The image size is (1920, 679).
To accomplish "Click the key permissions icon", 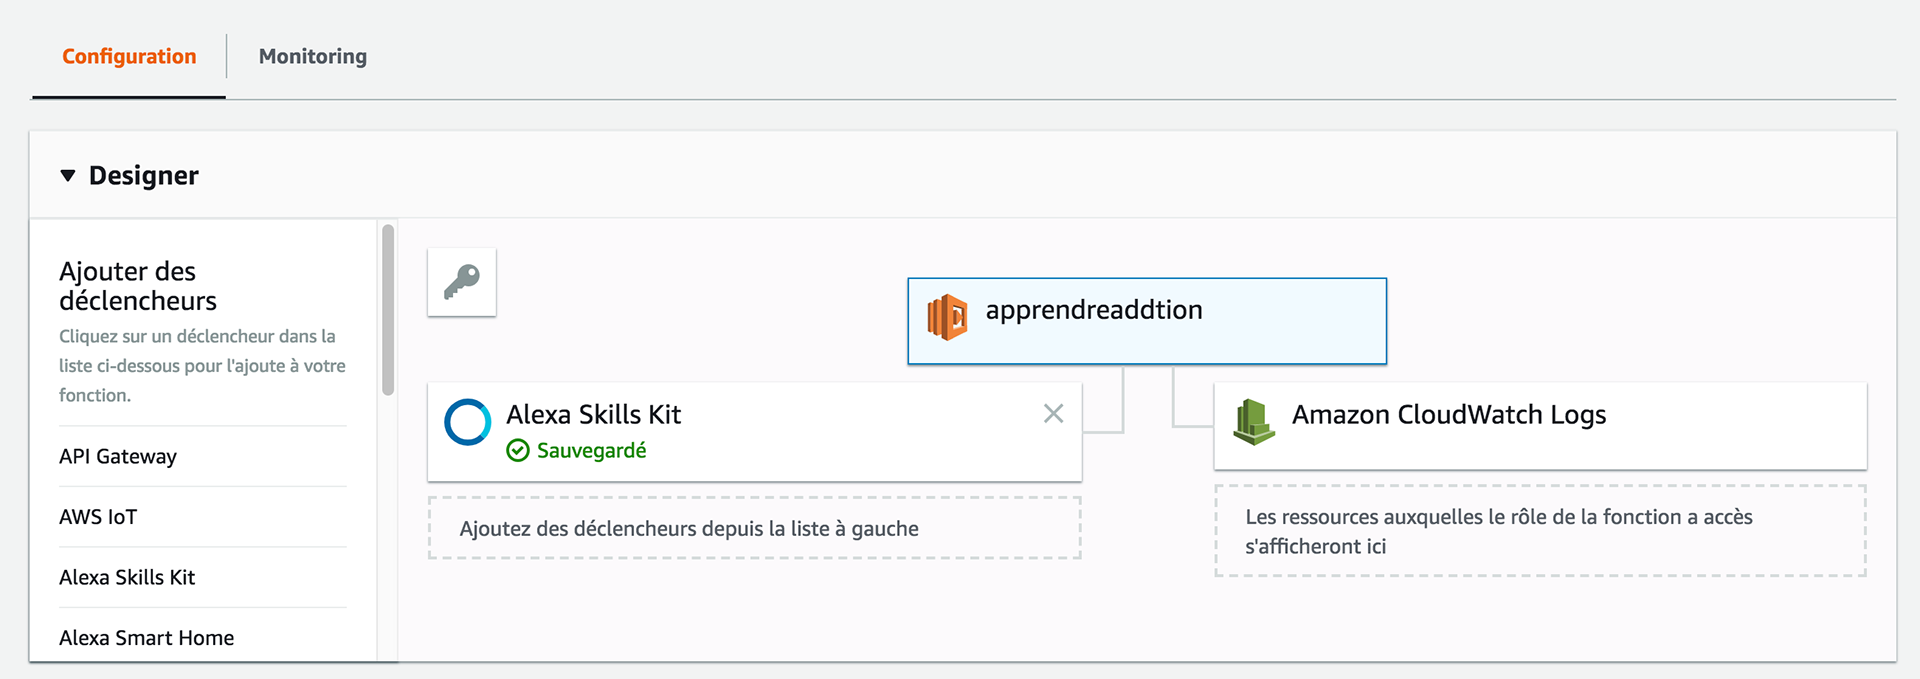I will 462,282.
